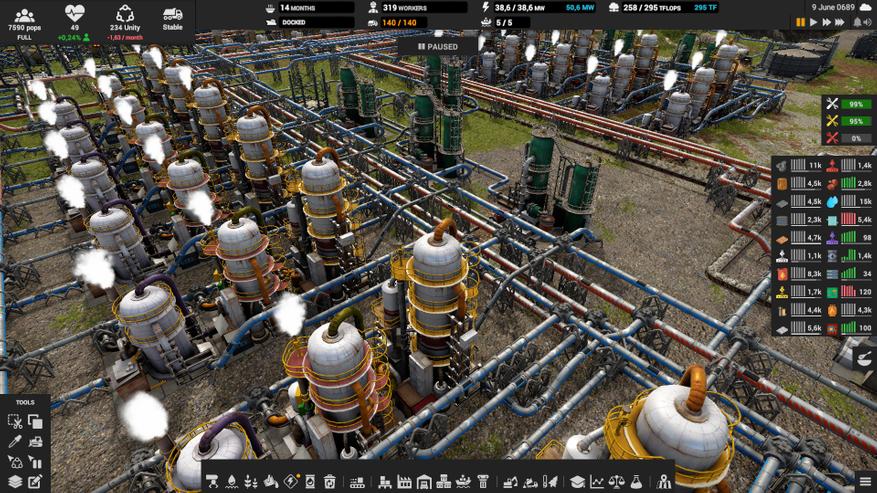
Task: Select the bulldozer demolish tool
Action: click(35, 442)
